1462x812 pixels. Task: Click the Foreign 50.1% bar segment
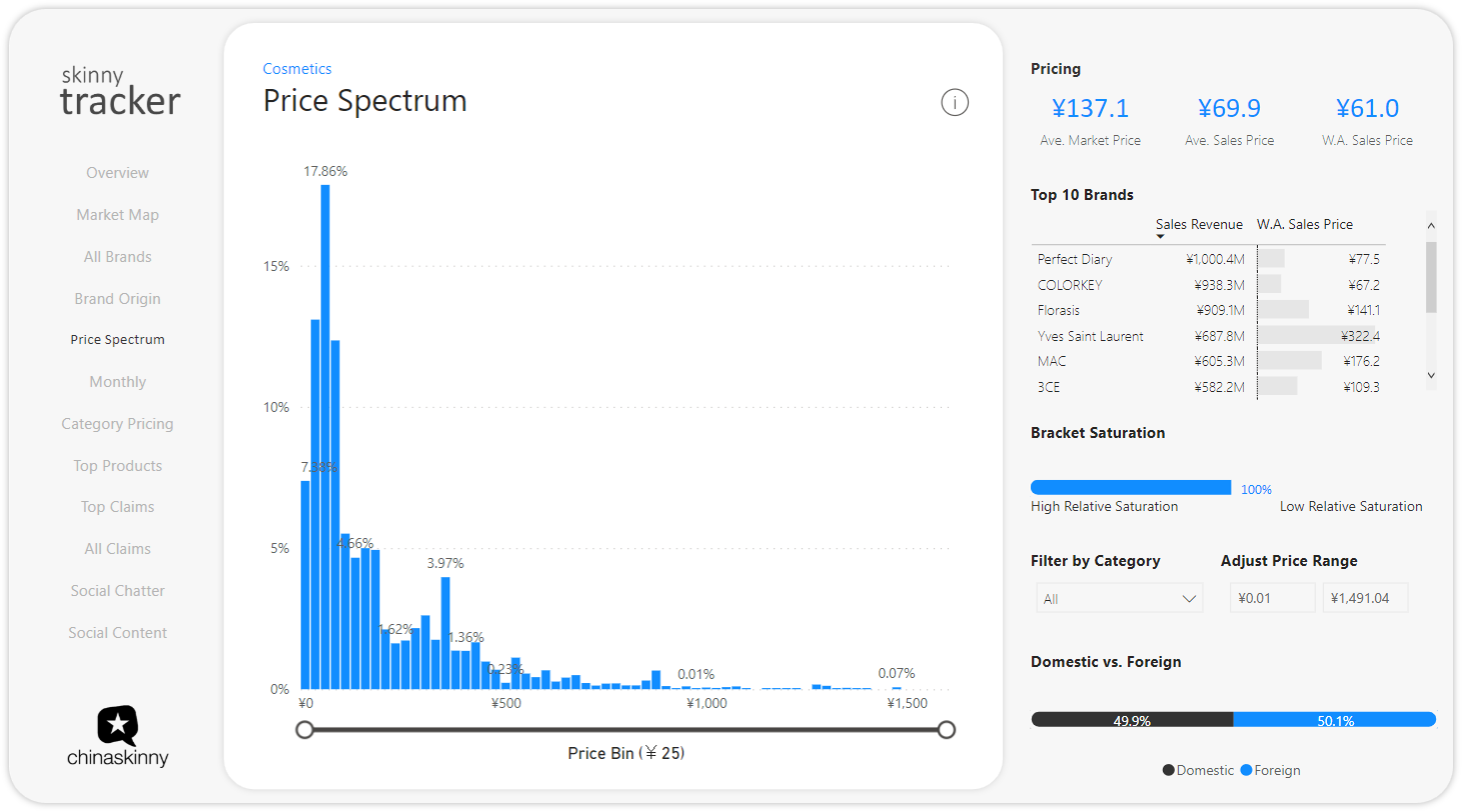[x=1335, y=719]
